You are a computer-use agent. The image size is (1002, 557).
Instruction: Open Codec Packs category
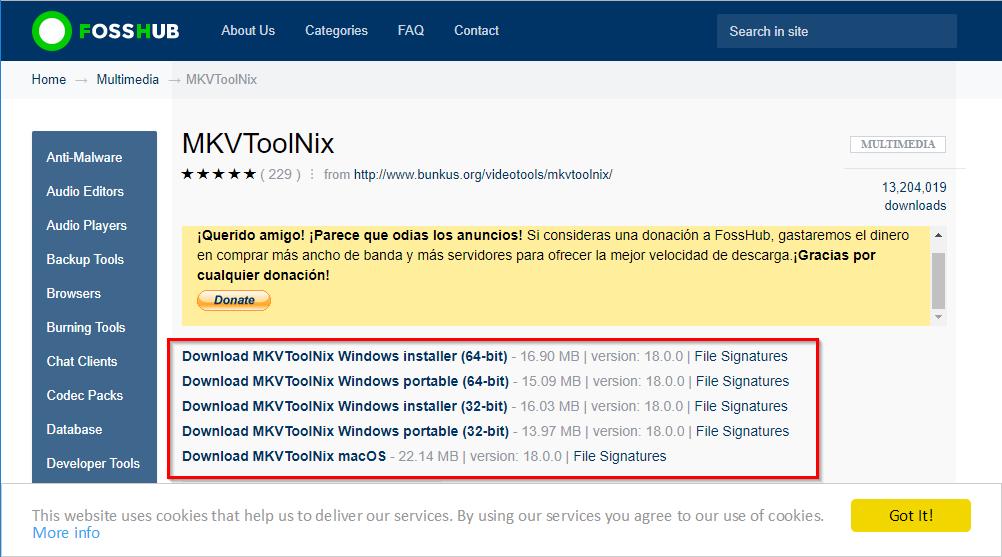84,395
